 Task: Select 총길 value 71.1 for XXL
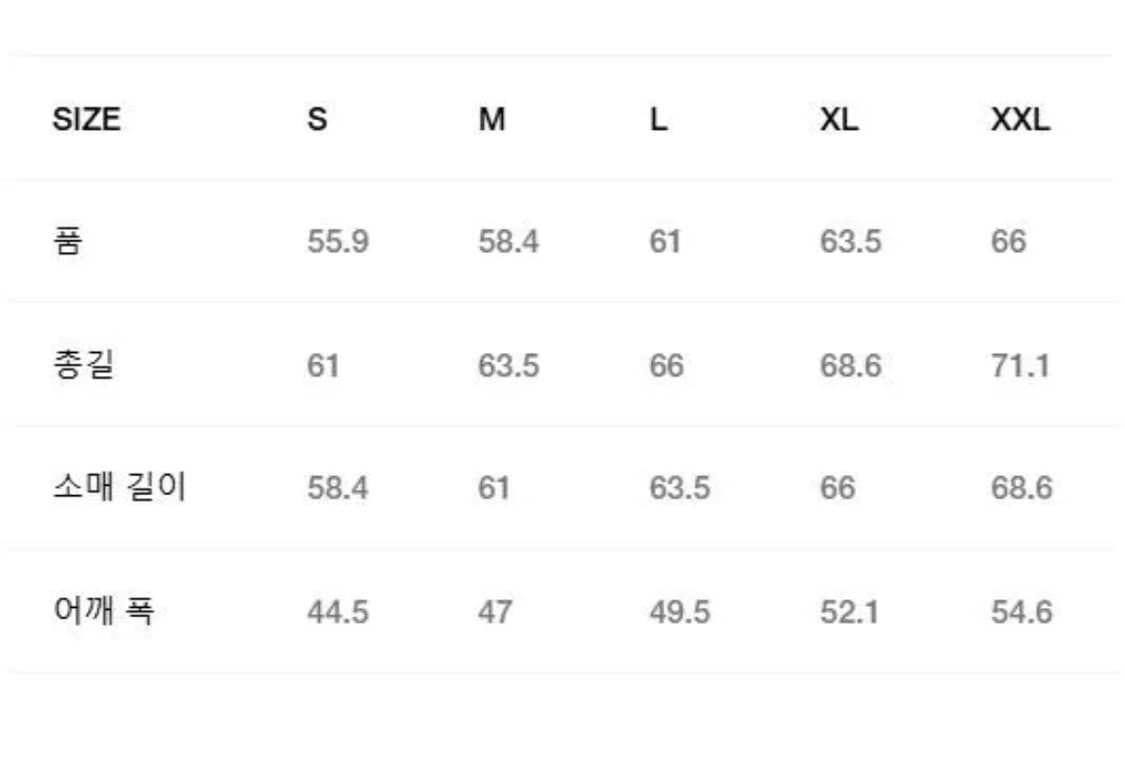pyautogui.click(x=1020, y=366)
